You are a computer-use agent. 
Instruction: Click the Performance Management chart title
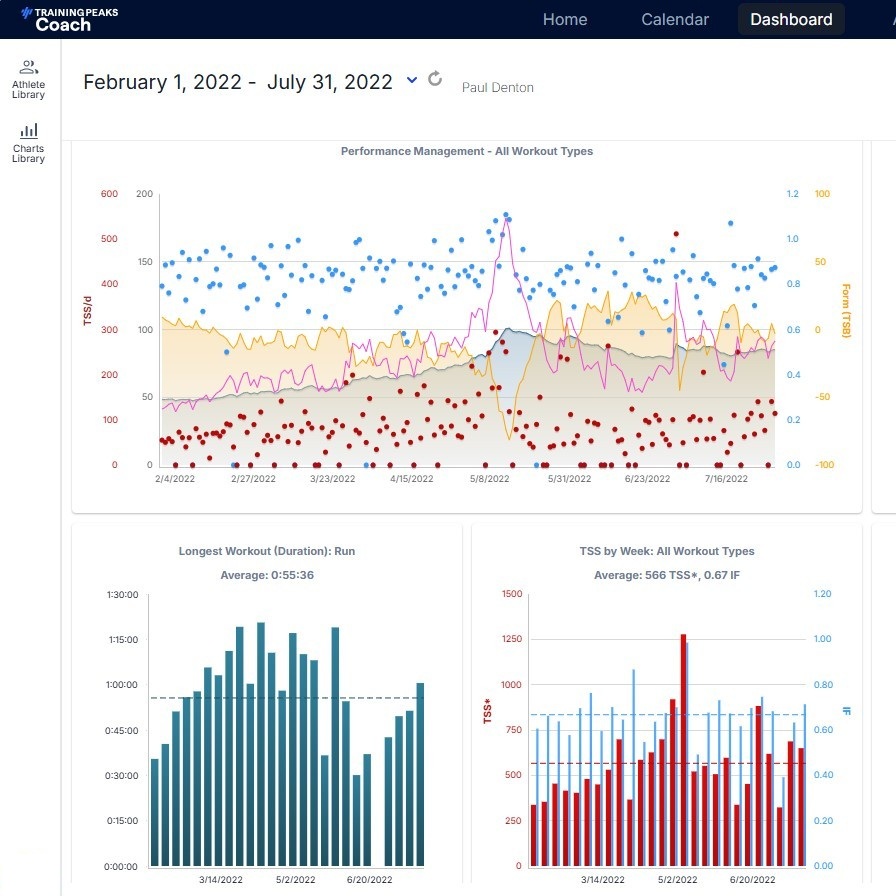pyautogui.click(x=466, y=152)
